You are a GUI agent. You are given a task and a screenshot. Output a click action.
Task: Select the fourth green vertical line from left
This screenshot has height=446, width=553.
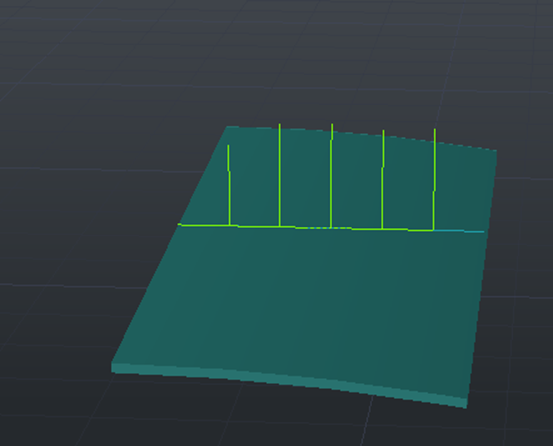pyautogui.click(x=383, y=179)
